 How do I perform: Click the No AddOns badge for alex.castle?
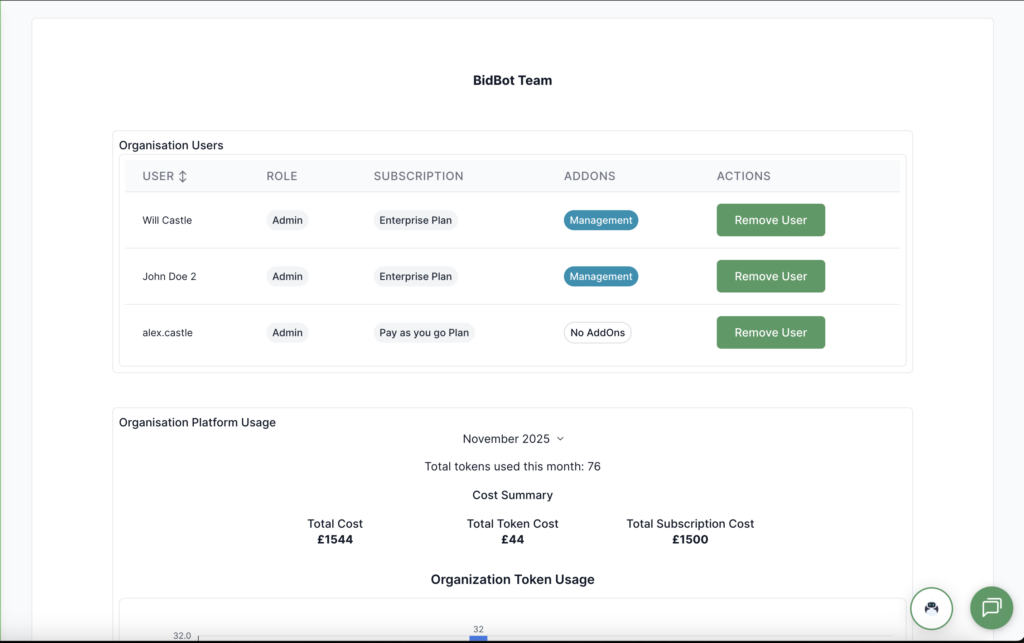point(597,333)
